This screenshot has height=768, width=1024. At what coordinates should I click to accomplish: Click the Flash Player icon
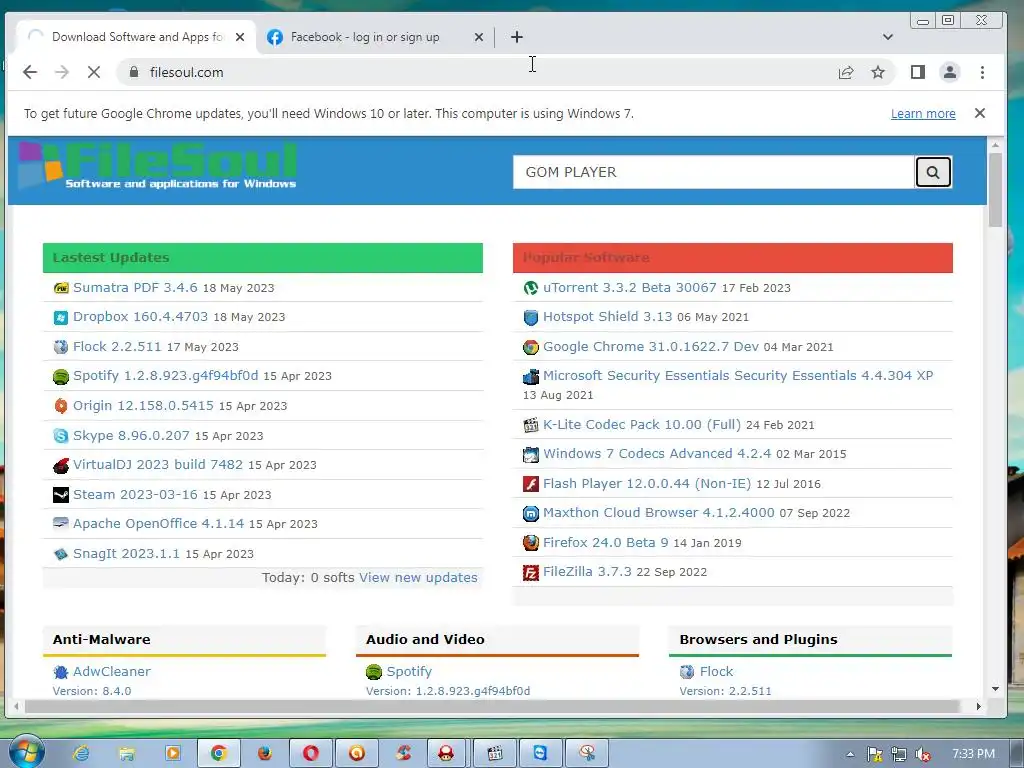click(x=531, y=484)
